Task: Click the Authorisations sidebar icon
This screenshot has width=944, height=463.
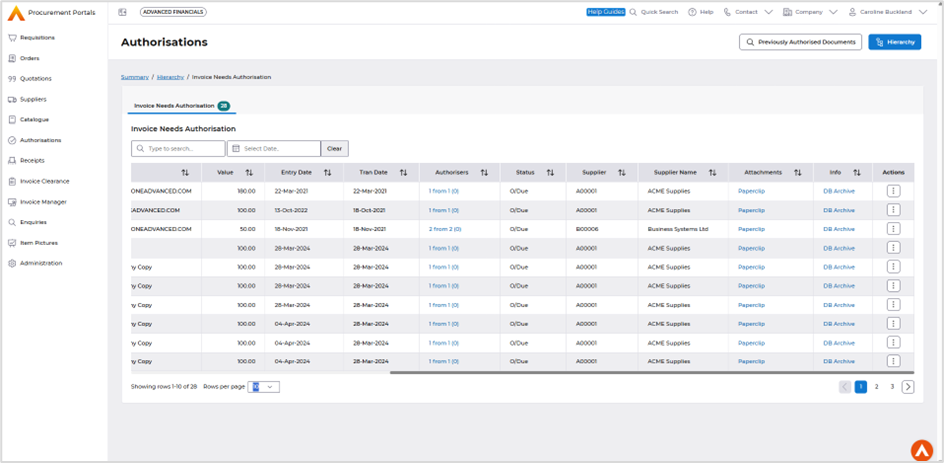Action: click(x=12, y=140)
